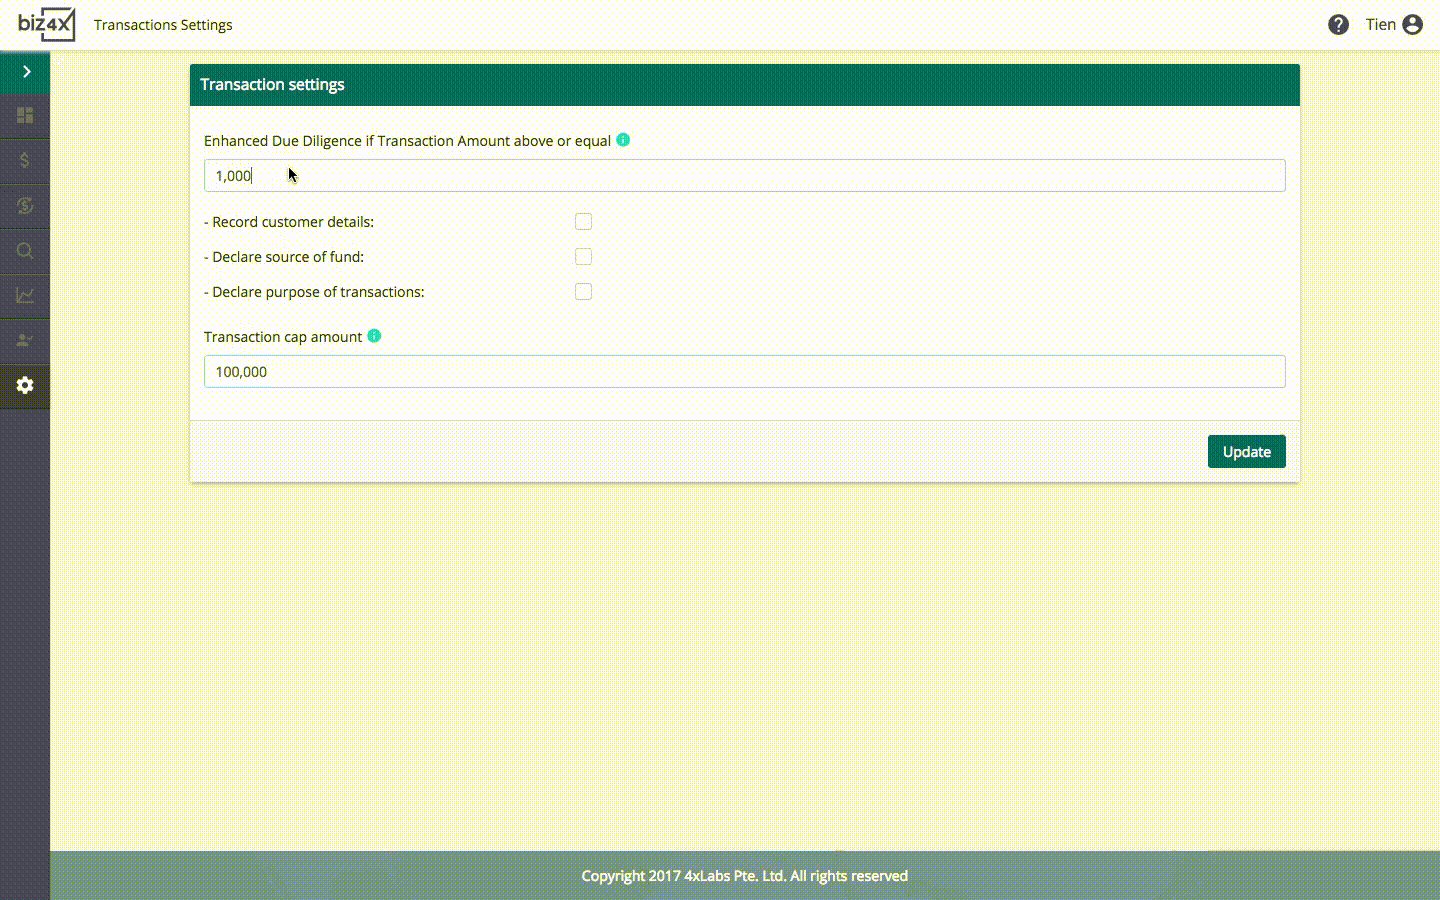Enable Declare purpose of transactions checkbox

click(x=583, y=291)
